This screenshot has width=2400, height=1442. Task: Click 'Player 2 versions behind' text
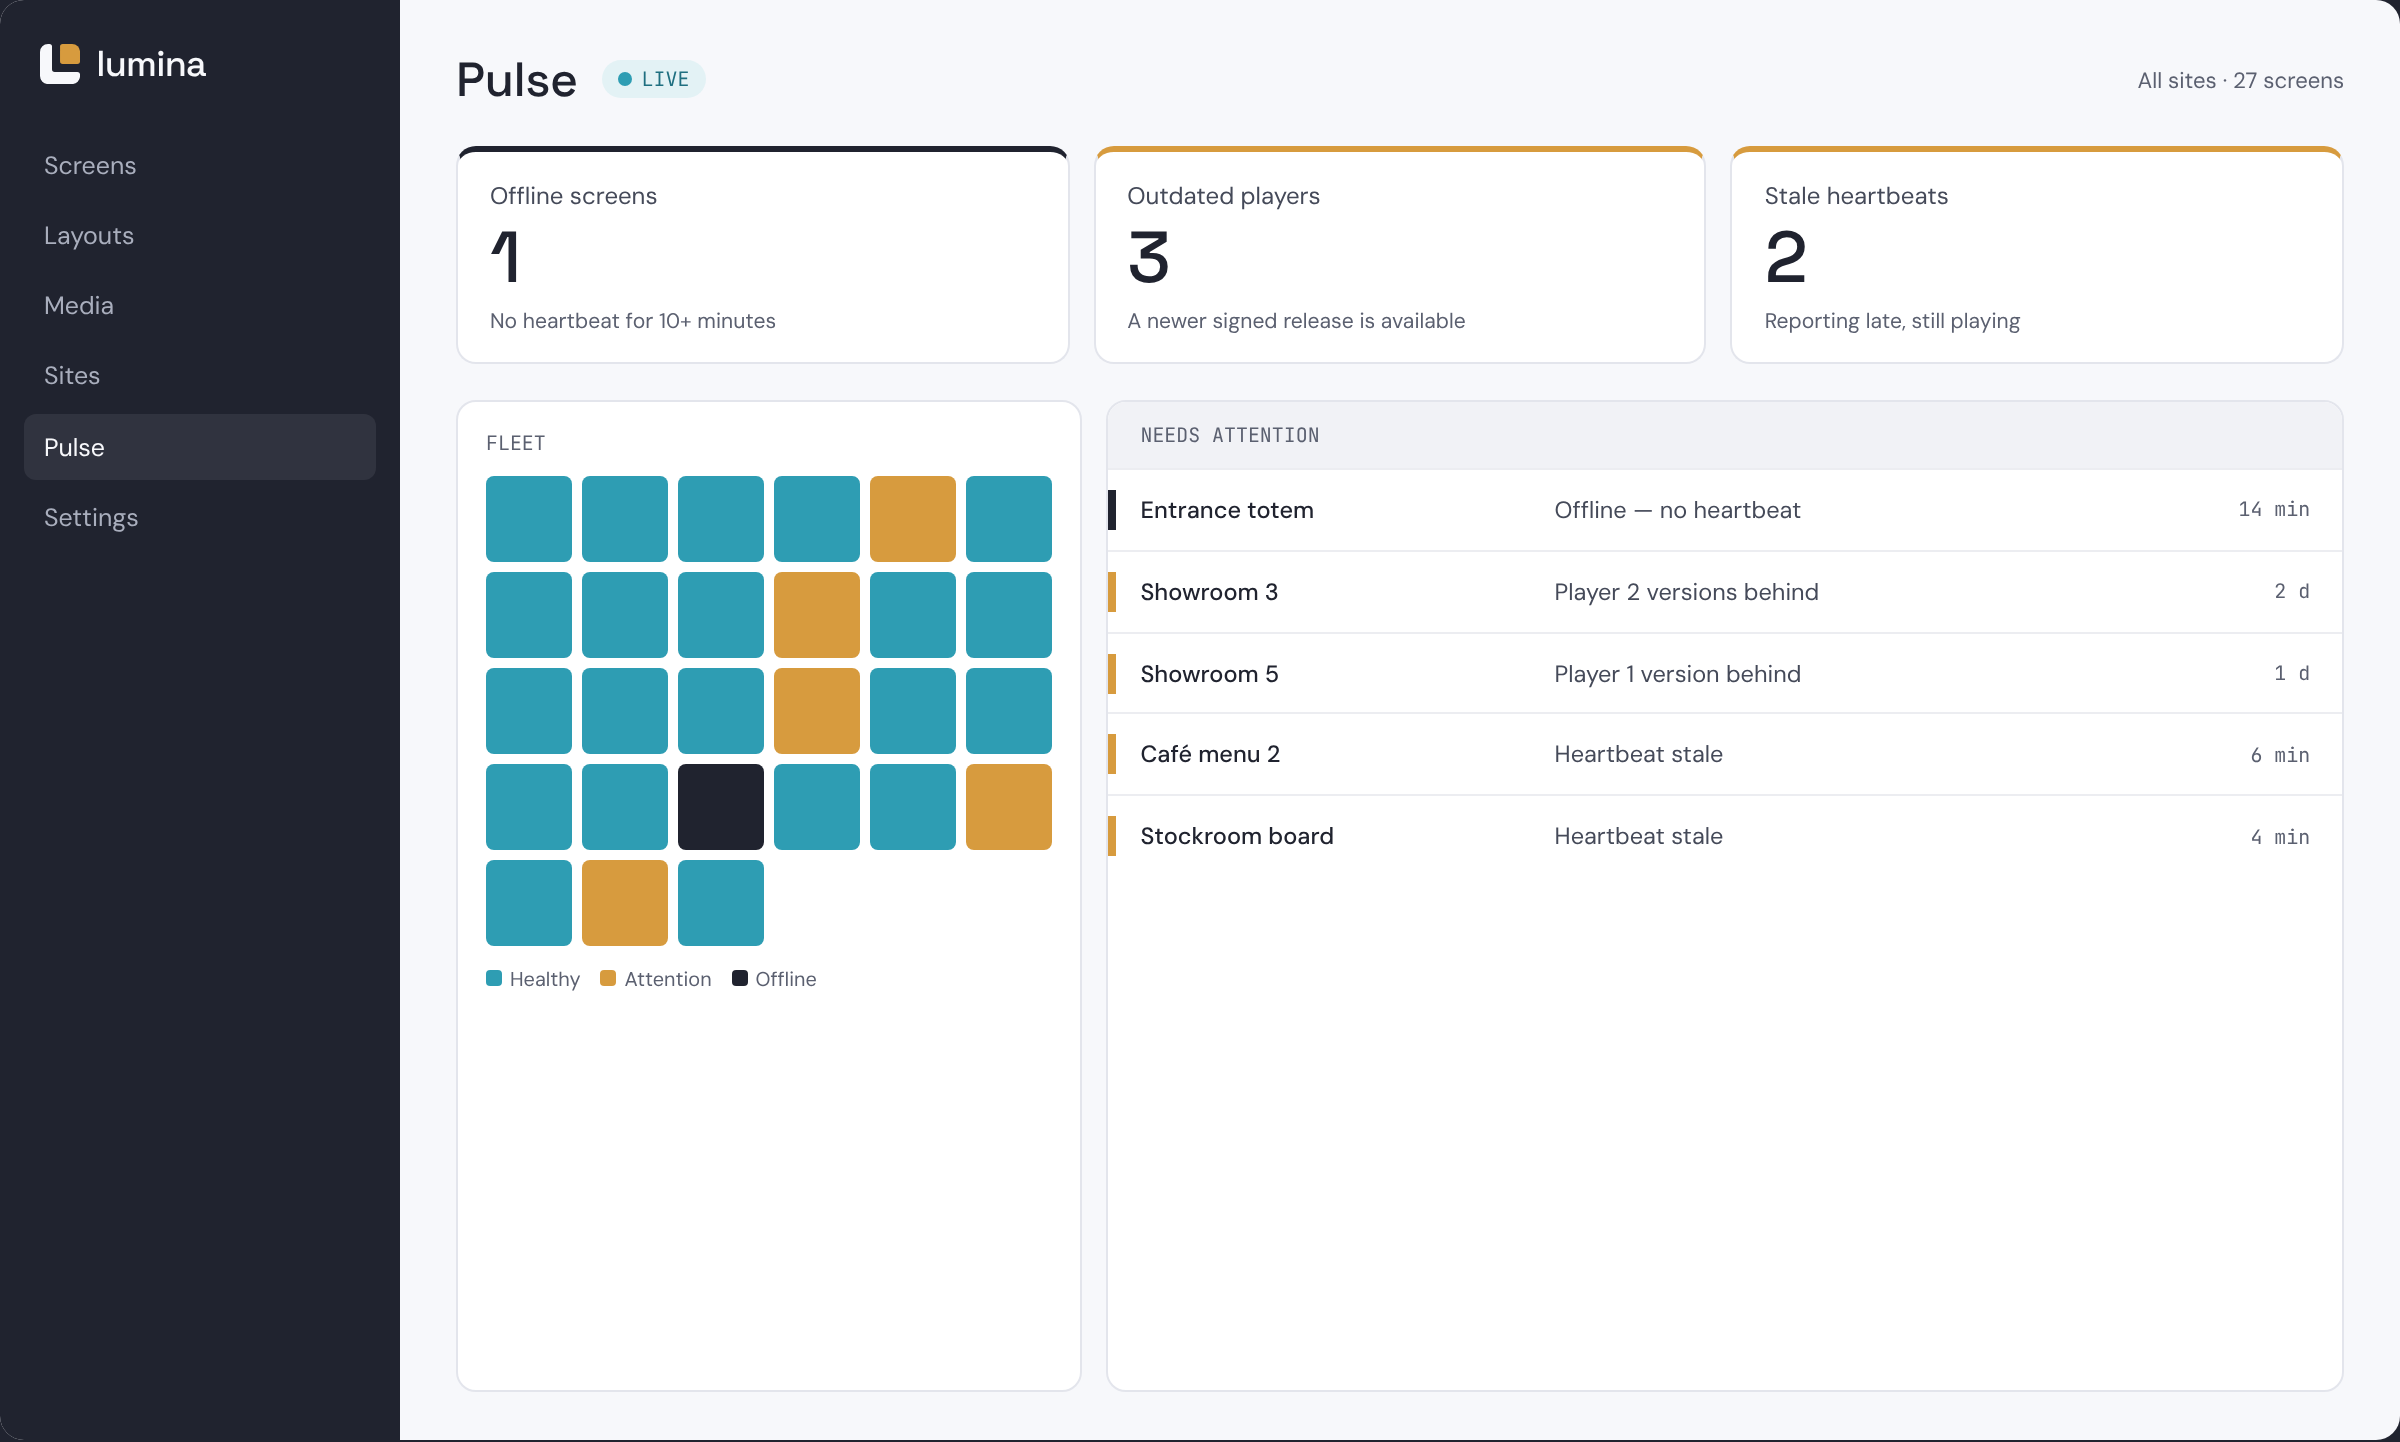[x=1686, y=592]
